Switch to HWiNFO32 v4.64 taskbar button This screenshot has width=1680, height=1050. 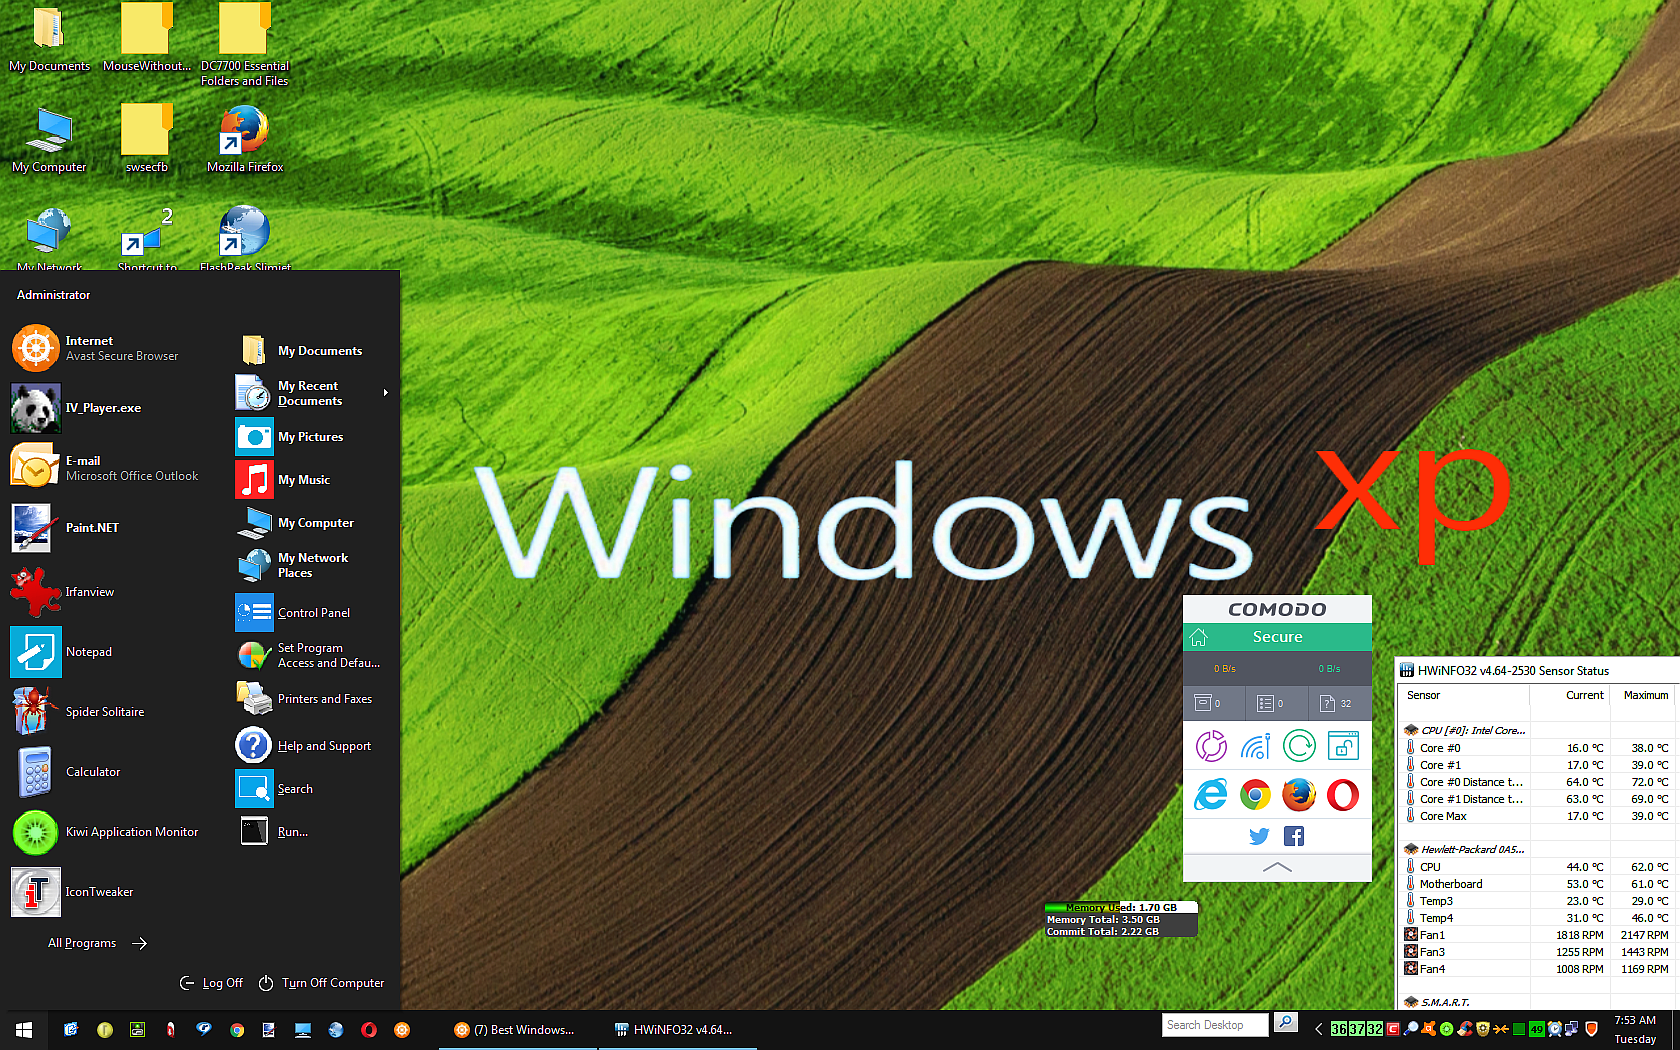click(x=678, y=1030)
